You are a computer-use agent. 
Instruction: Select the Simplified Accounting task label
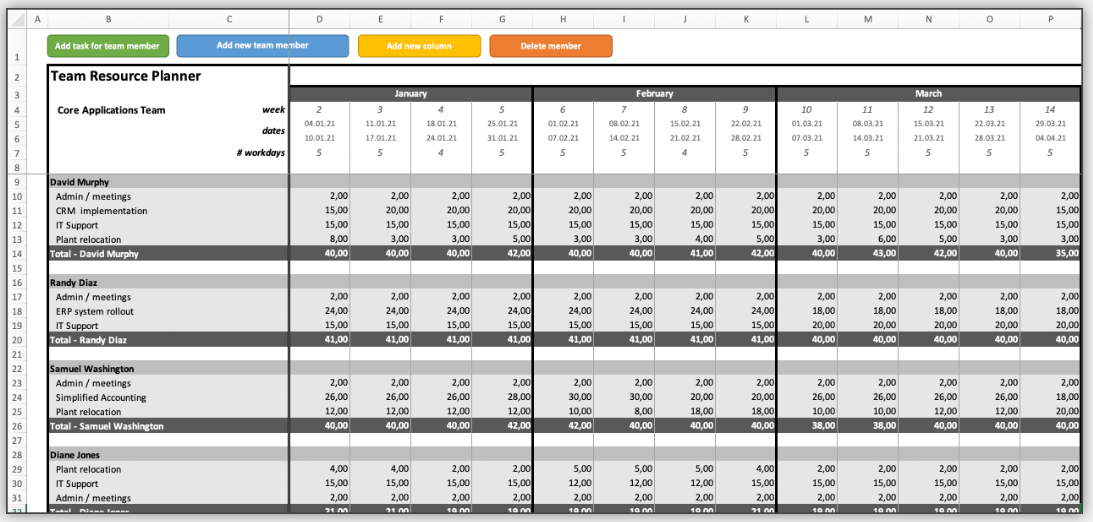click(x=101, y=397)
